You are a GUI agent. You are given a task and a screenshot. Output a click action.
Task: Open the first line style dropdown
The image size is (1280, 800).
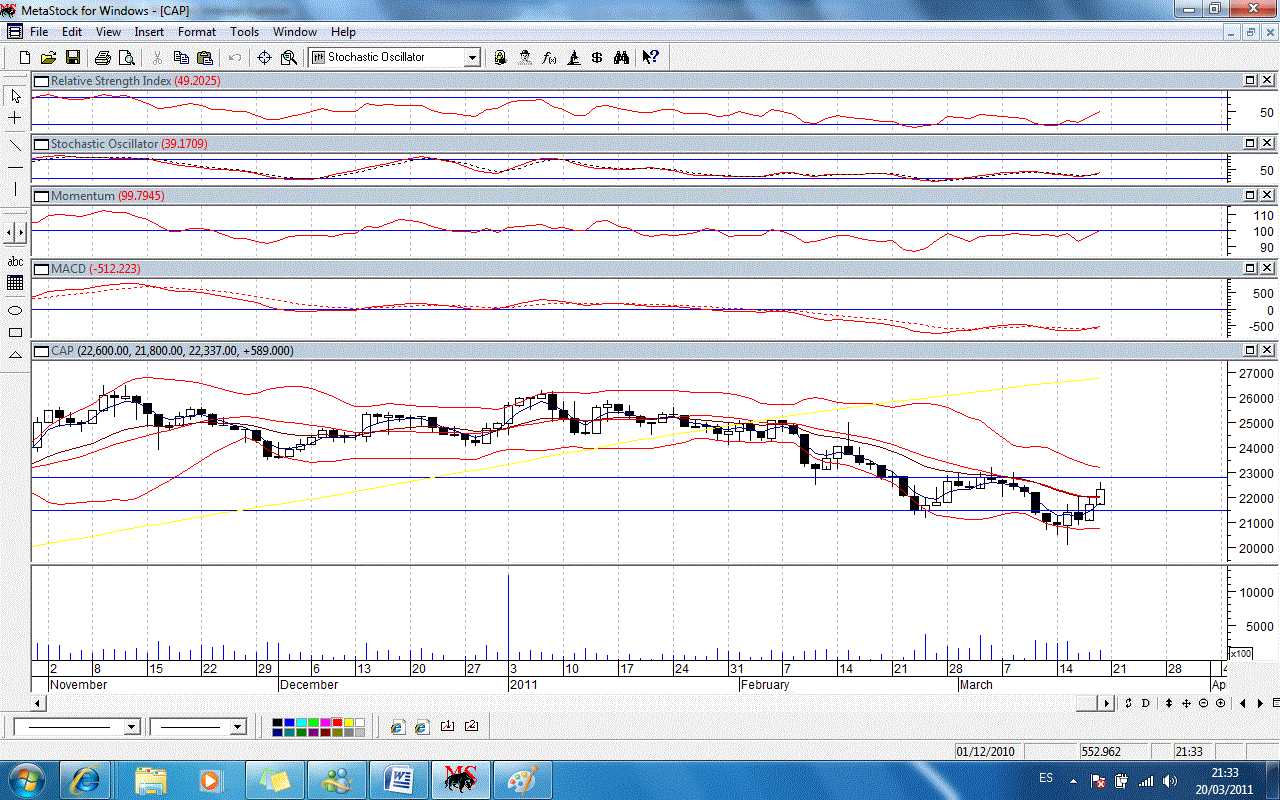(x=132, y=727)
